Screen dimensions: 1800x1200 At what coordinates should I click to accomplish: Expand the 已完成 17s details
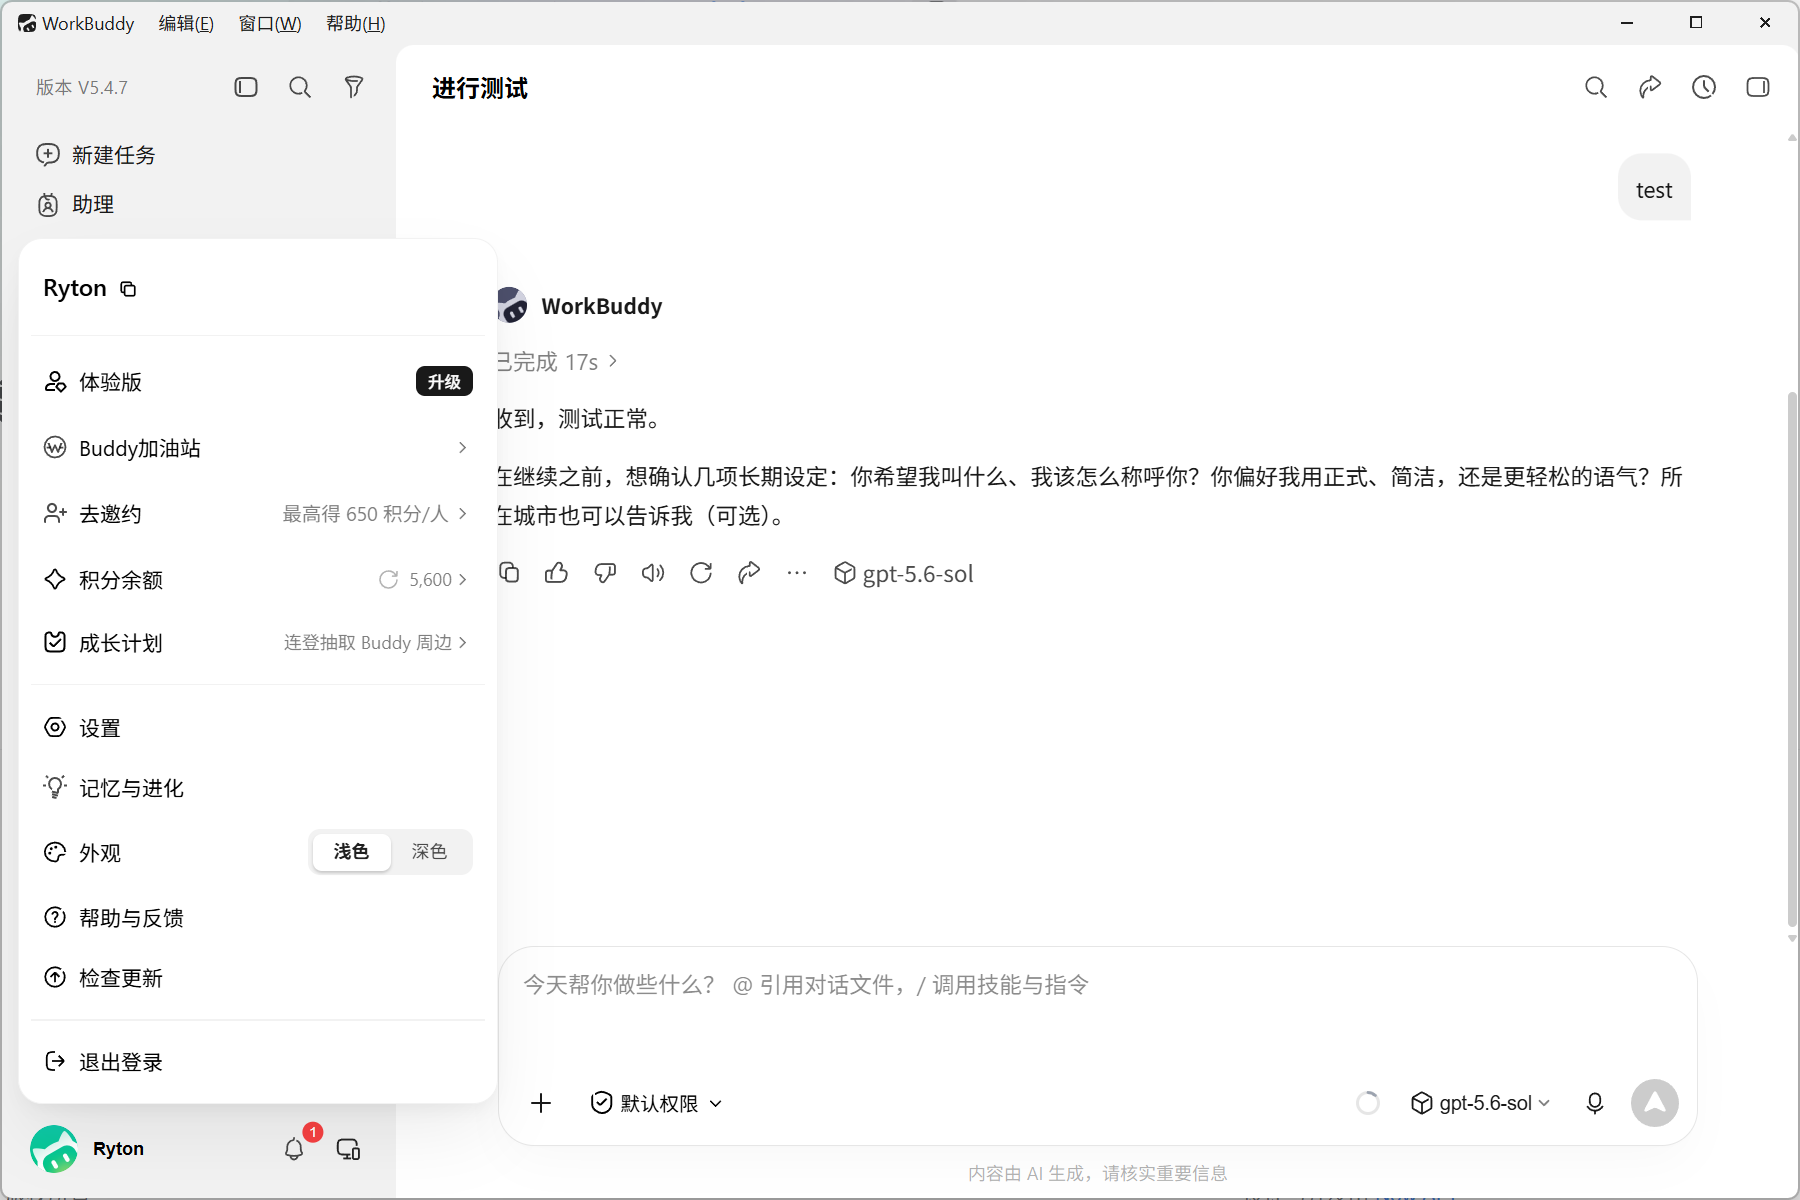(x=558, y=361)
